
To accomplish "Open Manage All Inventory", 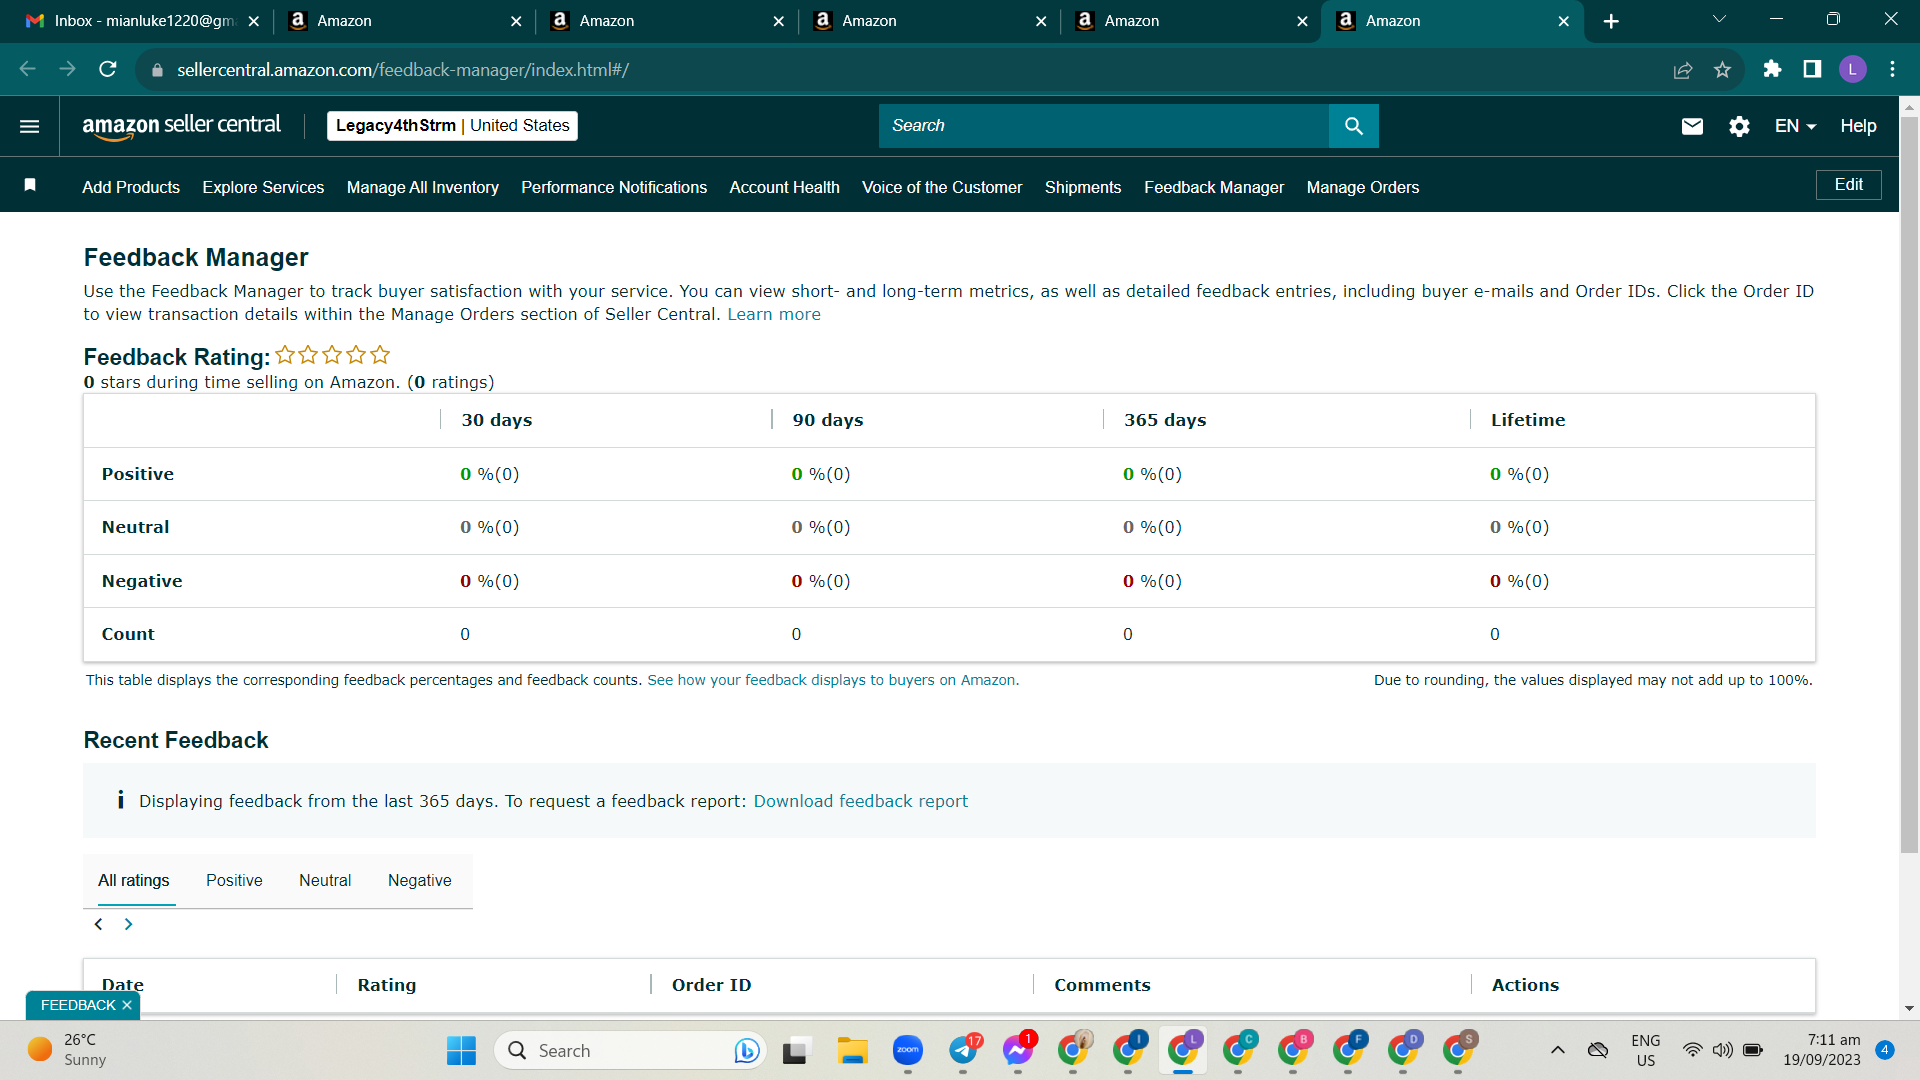I will [423, 187].
